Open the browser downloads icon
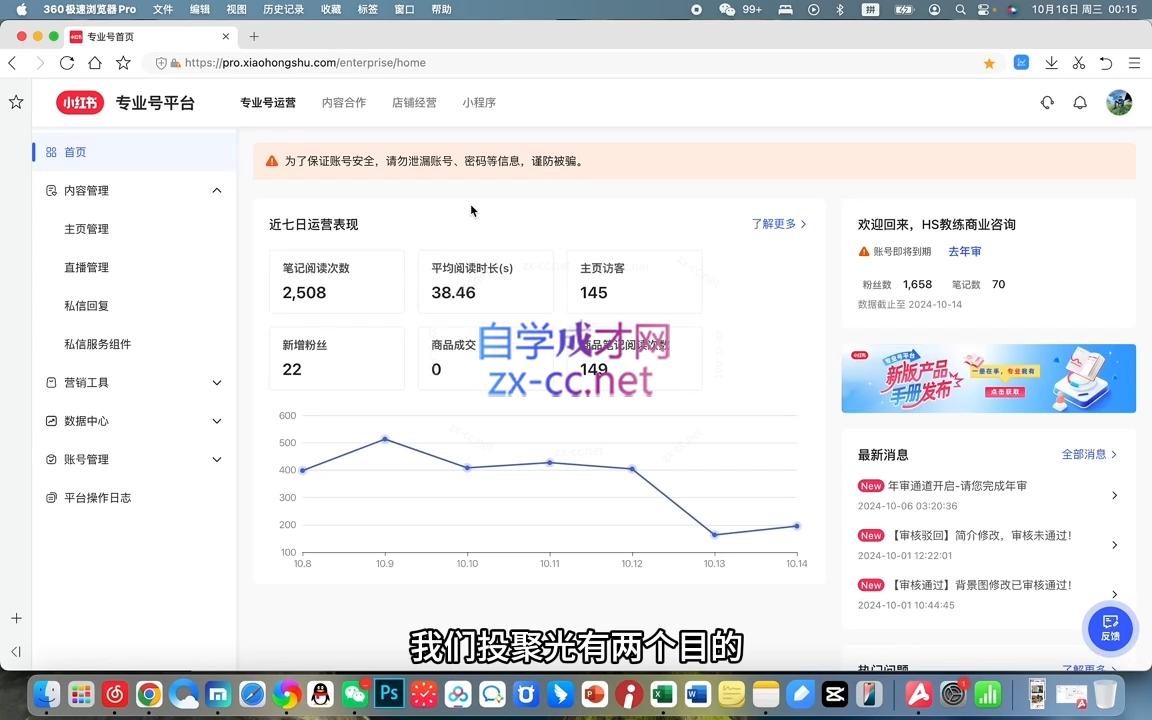Screen dimensions: 1152x720 click(x=1051, y=63)
